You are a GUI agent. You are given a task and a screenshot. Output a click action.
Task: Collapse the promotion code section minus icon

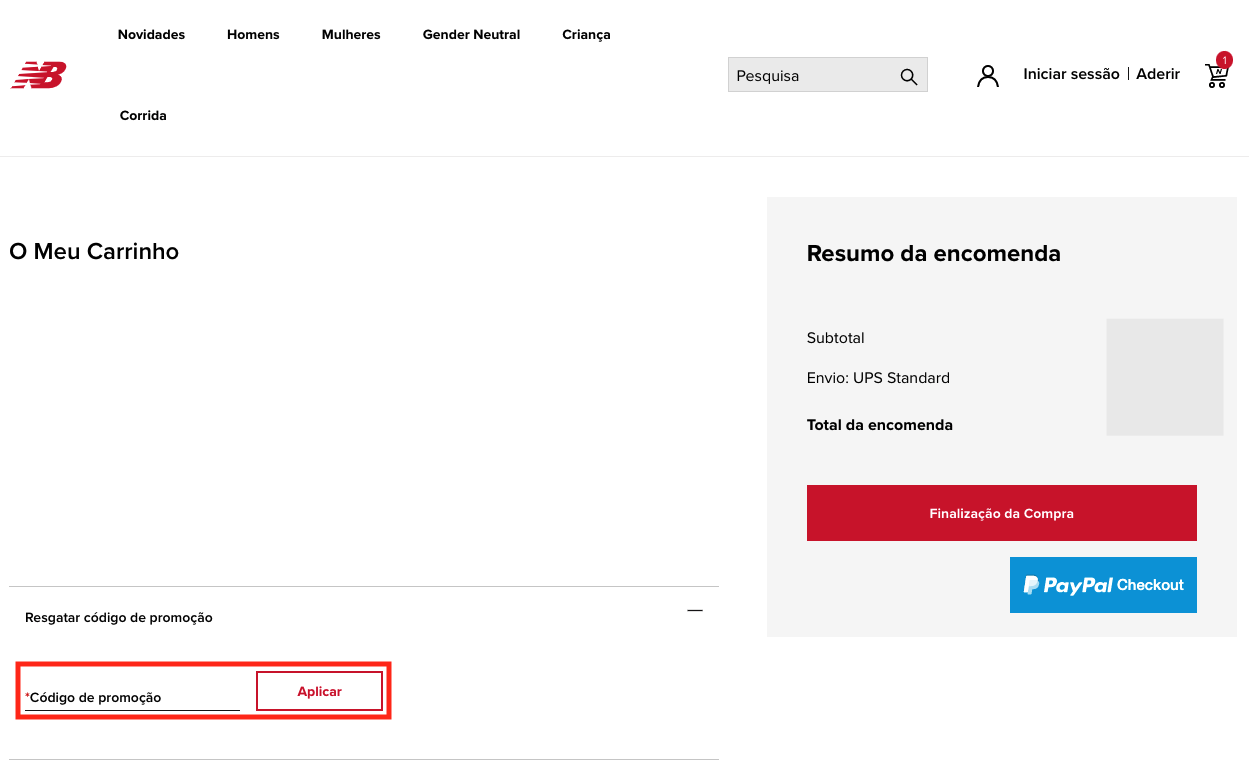[695, 610]
